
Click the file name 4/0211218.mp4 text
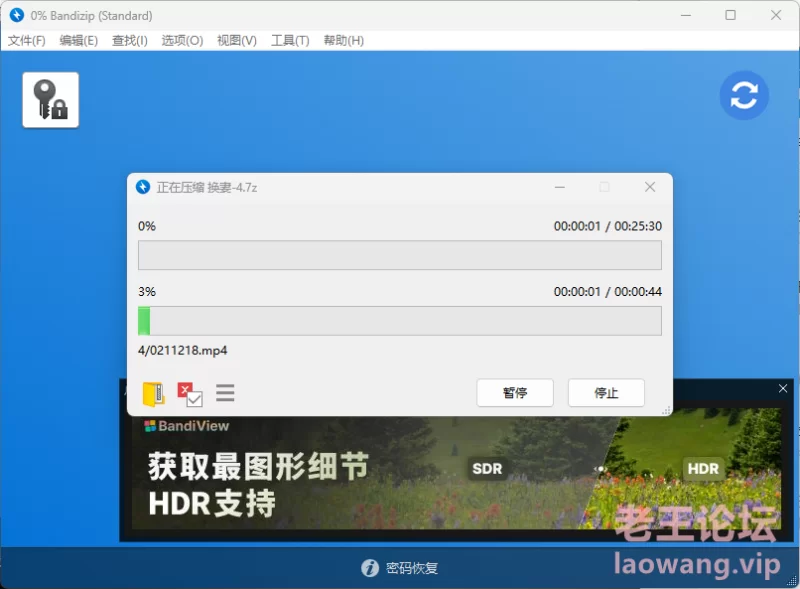pos(183,351)
